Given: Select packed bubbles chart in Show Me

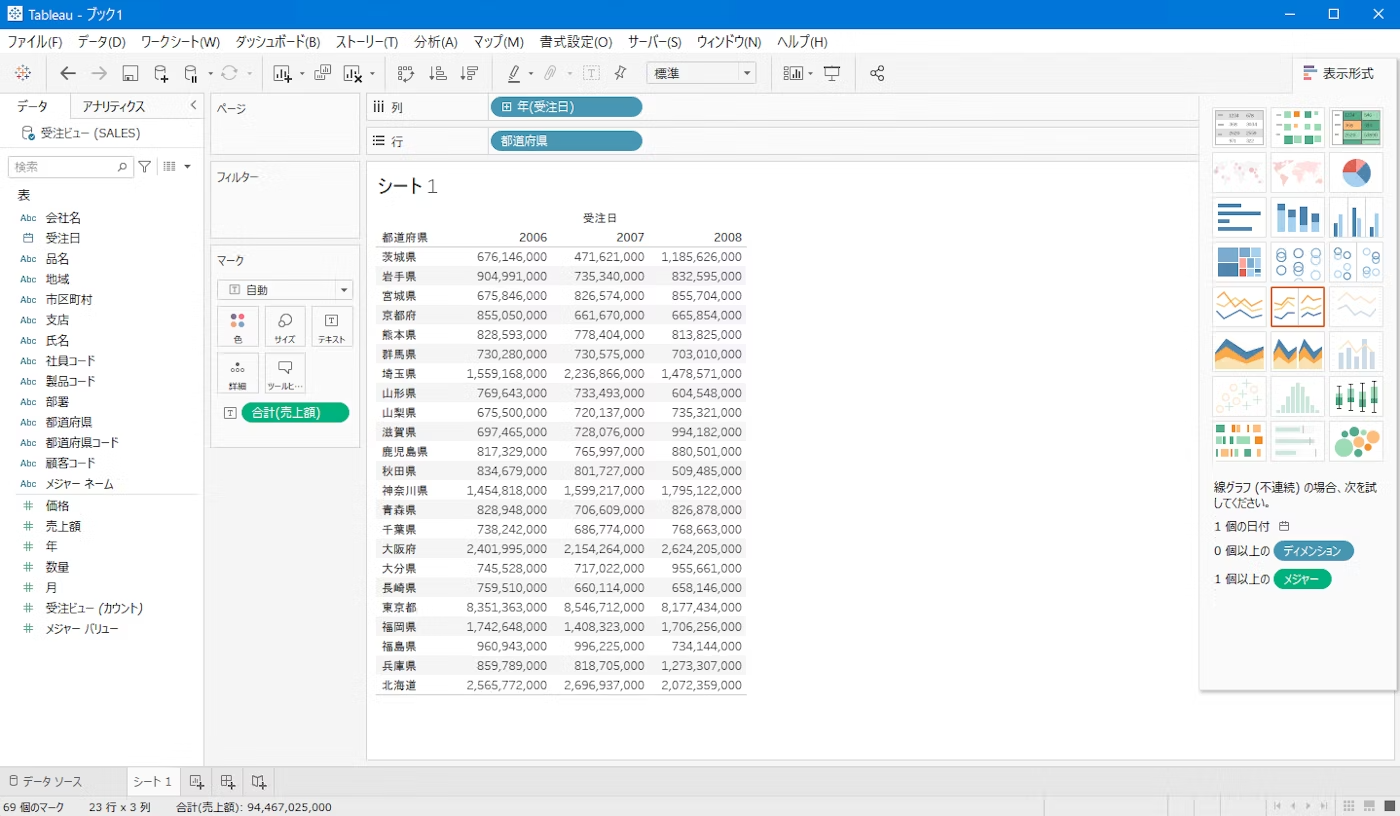Looking at the screenshot, I should click(x=1355, y=441).
